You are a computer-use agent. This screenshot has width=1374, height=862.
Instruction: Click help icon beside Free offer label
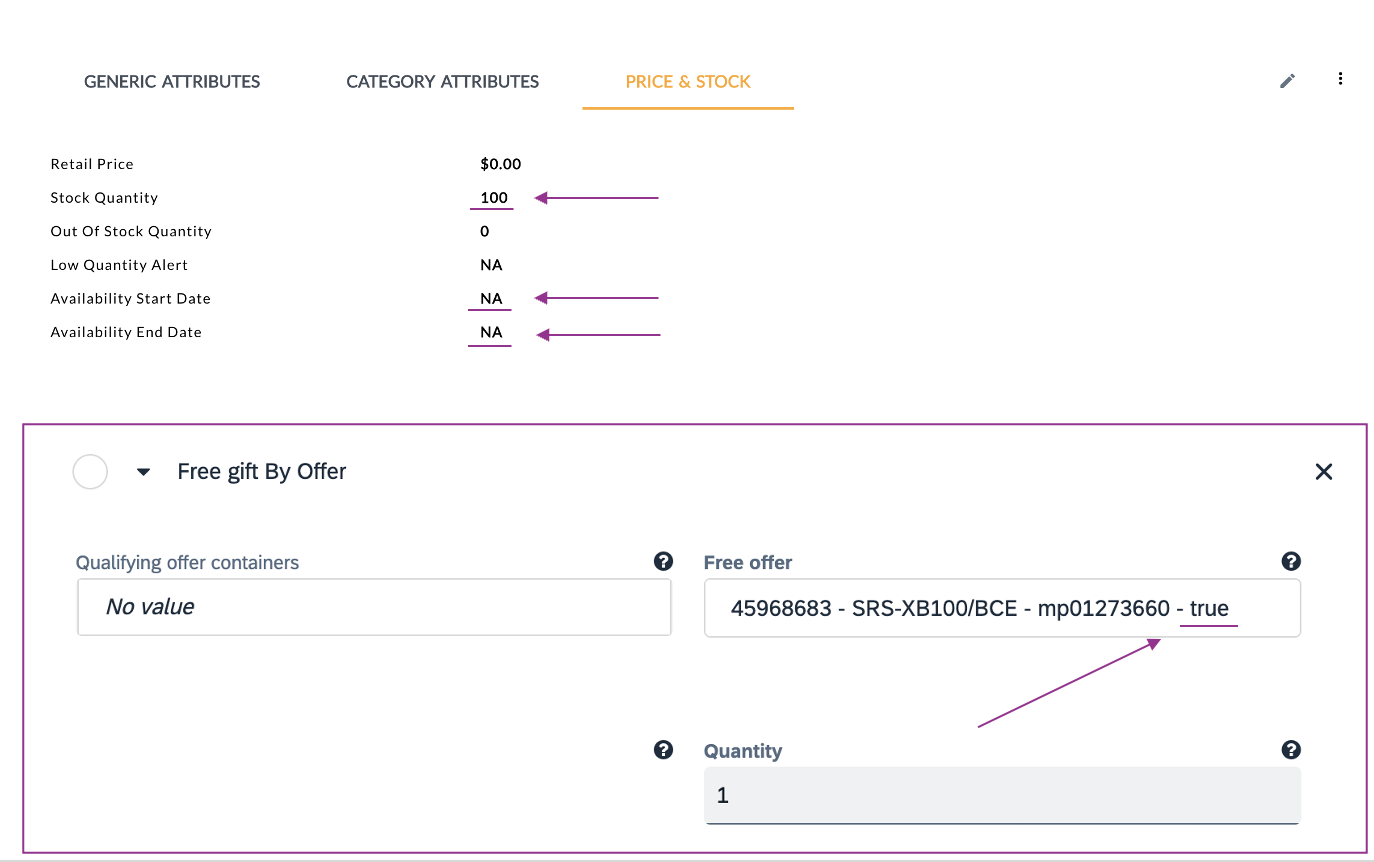coord(1290,562)
